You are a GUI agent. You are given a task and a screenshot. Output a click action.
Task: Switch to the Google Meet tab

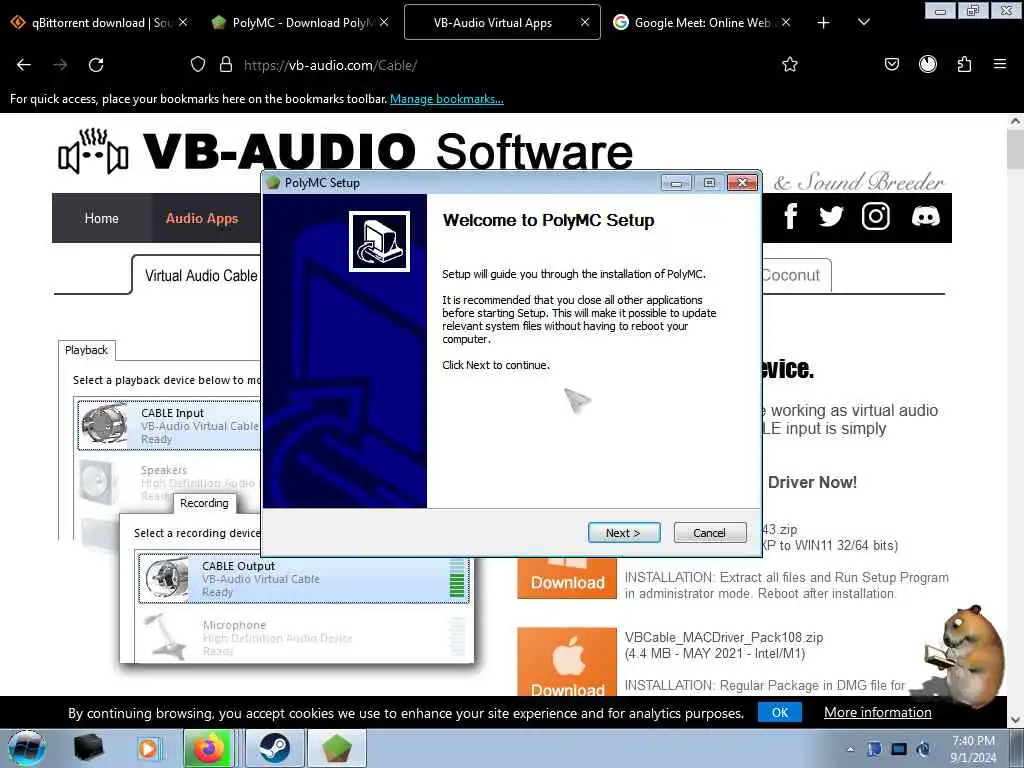point(702,23)
